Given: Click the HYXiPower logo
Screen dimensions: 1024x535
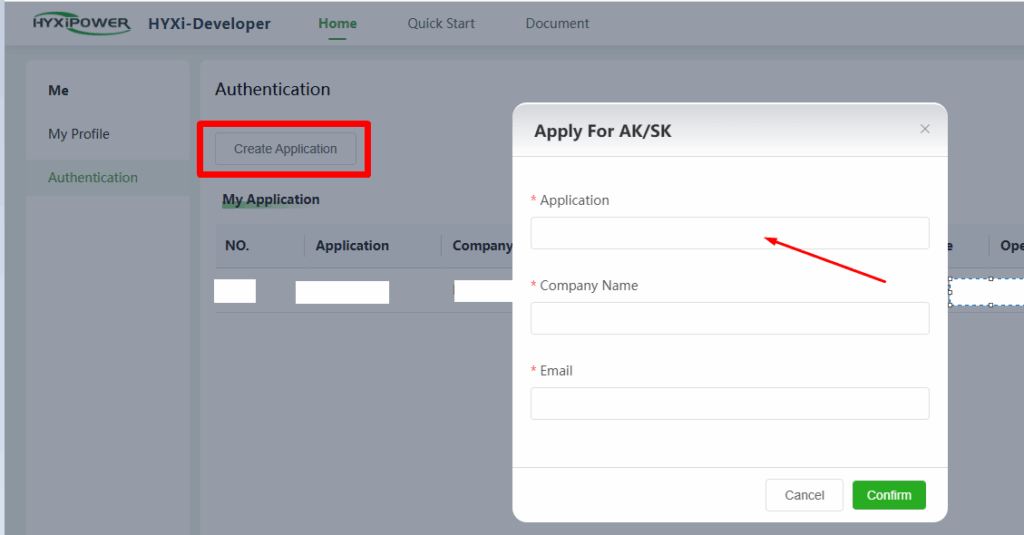Looking at the screenshot, I should (x=81, y=23).
